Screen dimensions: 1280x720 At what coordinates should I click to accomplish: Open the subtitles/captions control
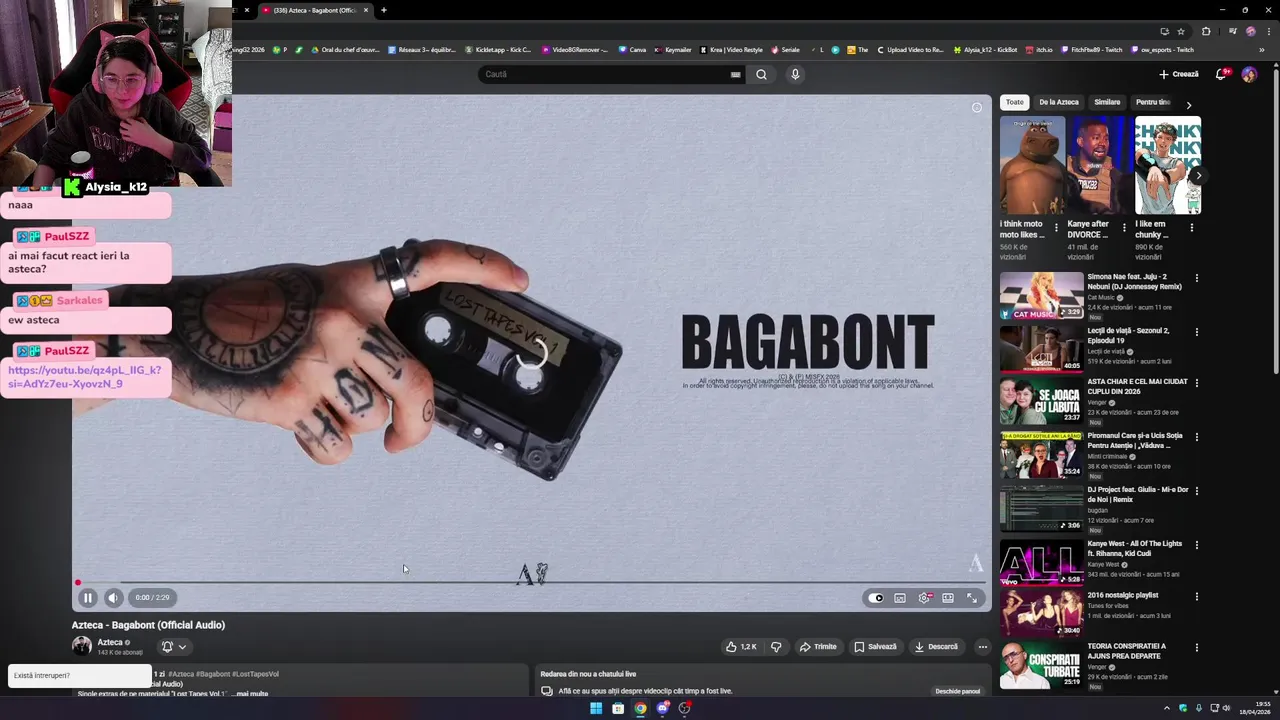[x=900, y=598]
